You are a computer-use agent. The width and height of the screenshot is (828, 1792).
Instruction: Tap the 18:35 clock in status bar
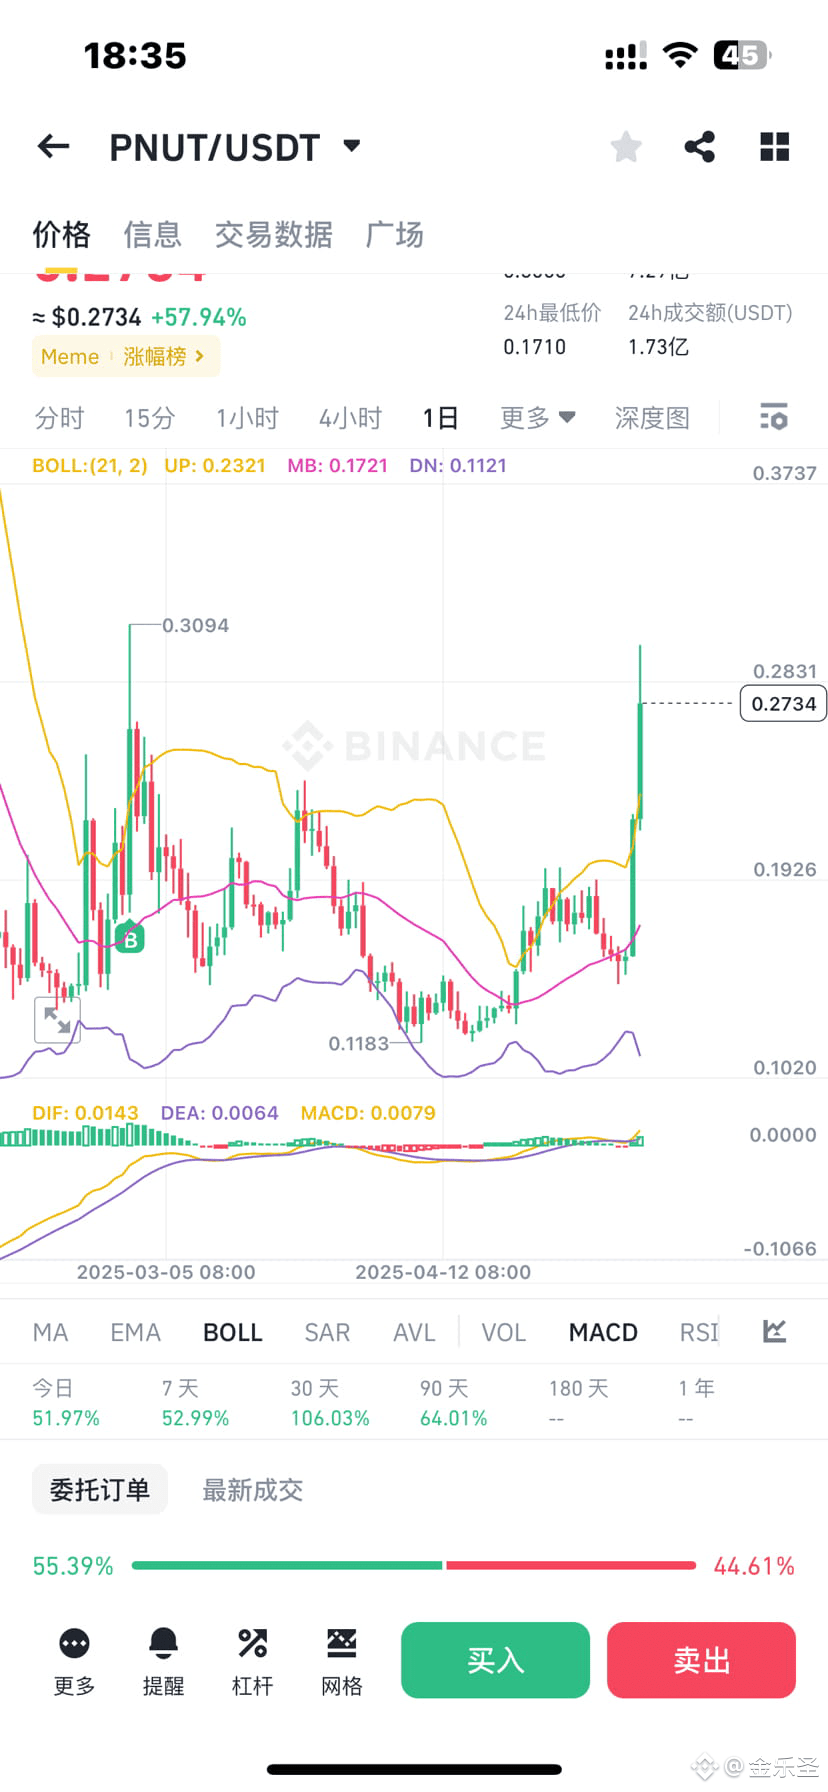click(135, 55)
